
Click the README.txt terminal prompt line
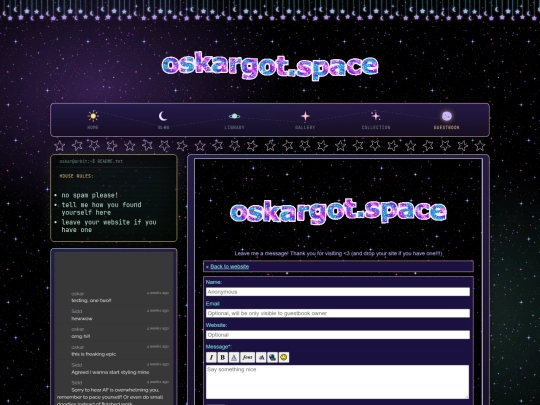(x=91, y=161)
